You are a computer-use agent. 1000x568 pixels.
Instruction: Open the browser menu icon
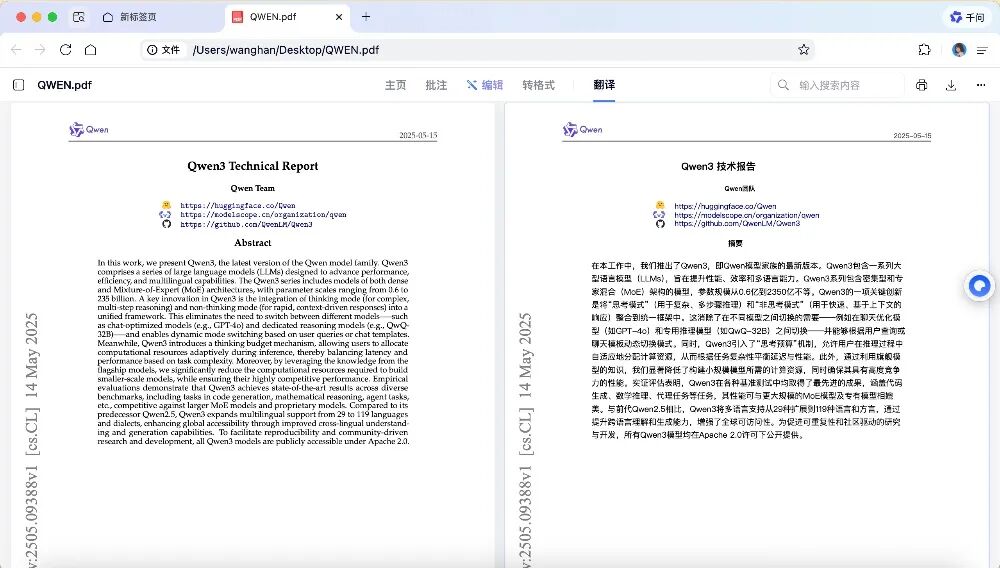(982, 50)
